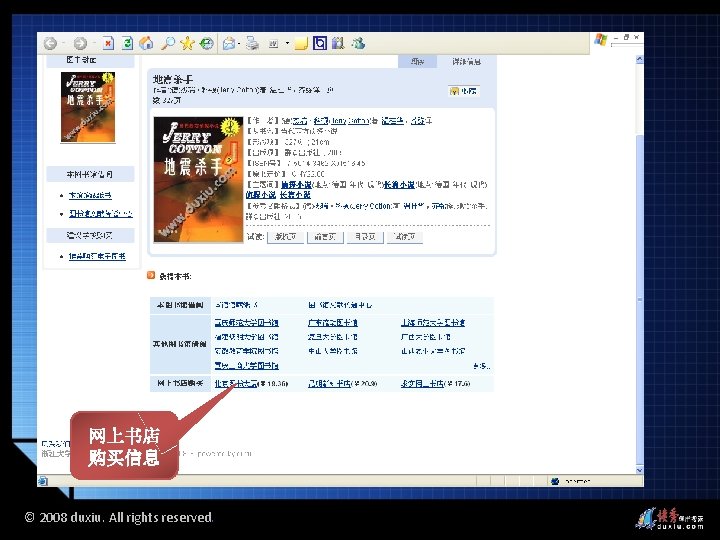Open the Home page house icon

(x=146, y=44)
